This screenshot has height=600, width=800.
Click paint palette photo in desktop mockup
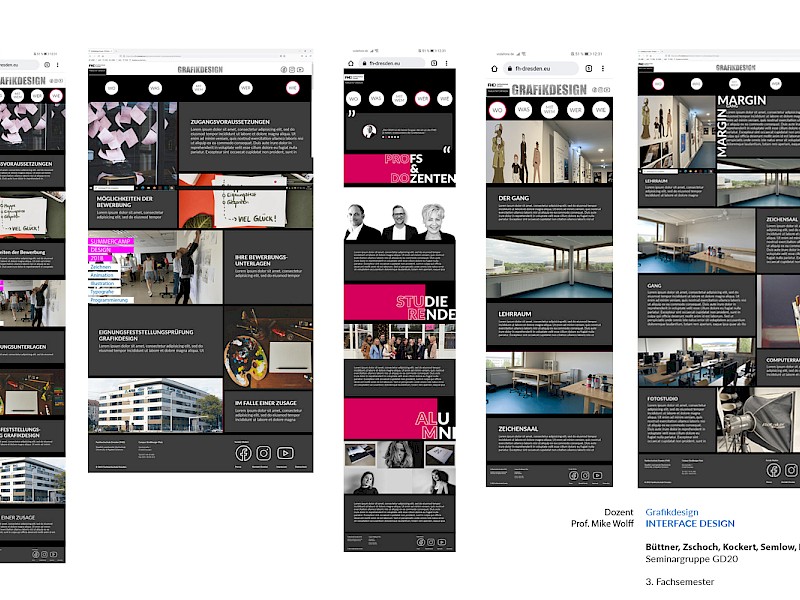(268, 347)
